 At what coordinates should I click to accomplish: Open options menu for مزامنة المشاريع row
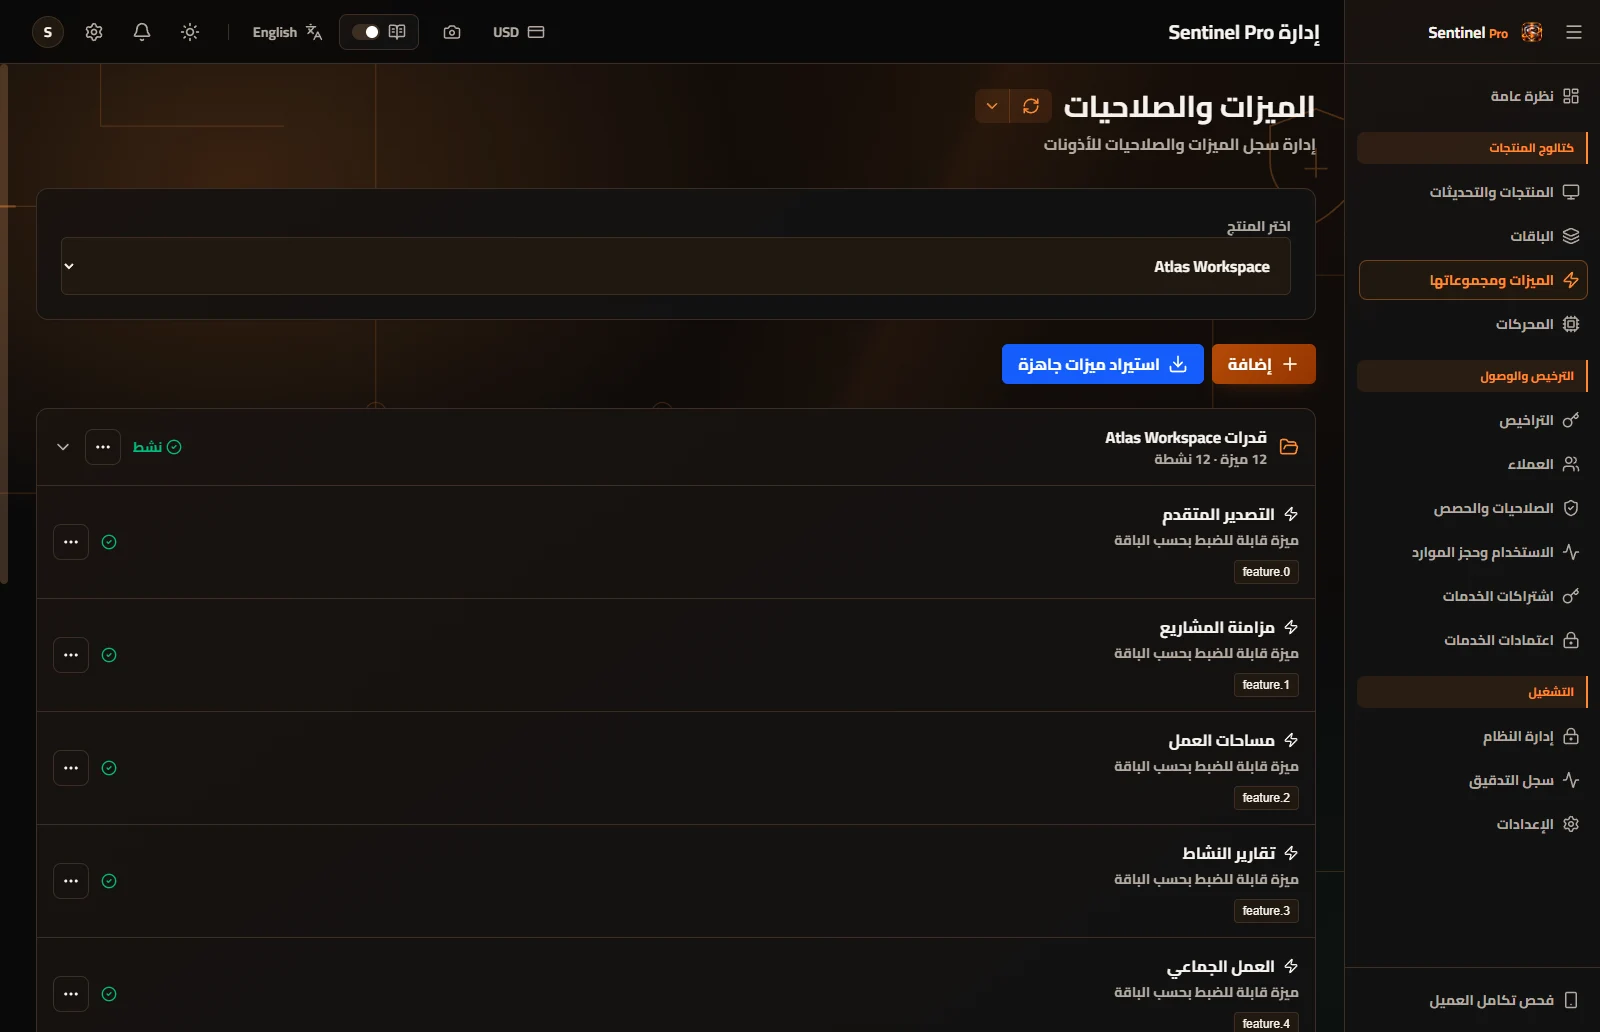pos(71,655)
